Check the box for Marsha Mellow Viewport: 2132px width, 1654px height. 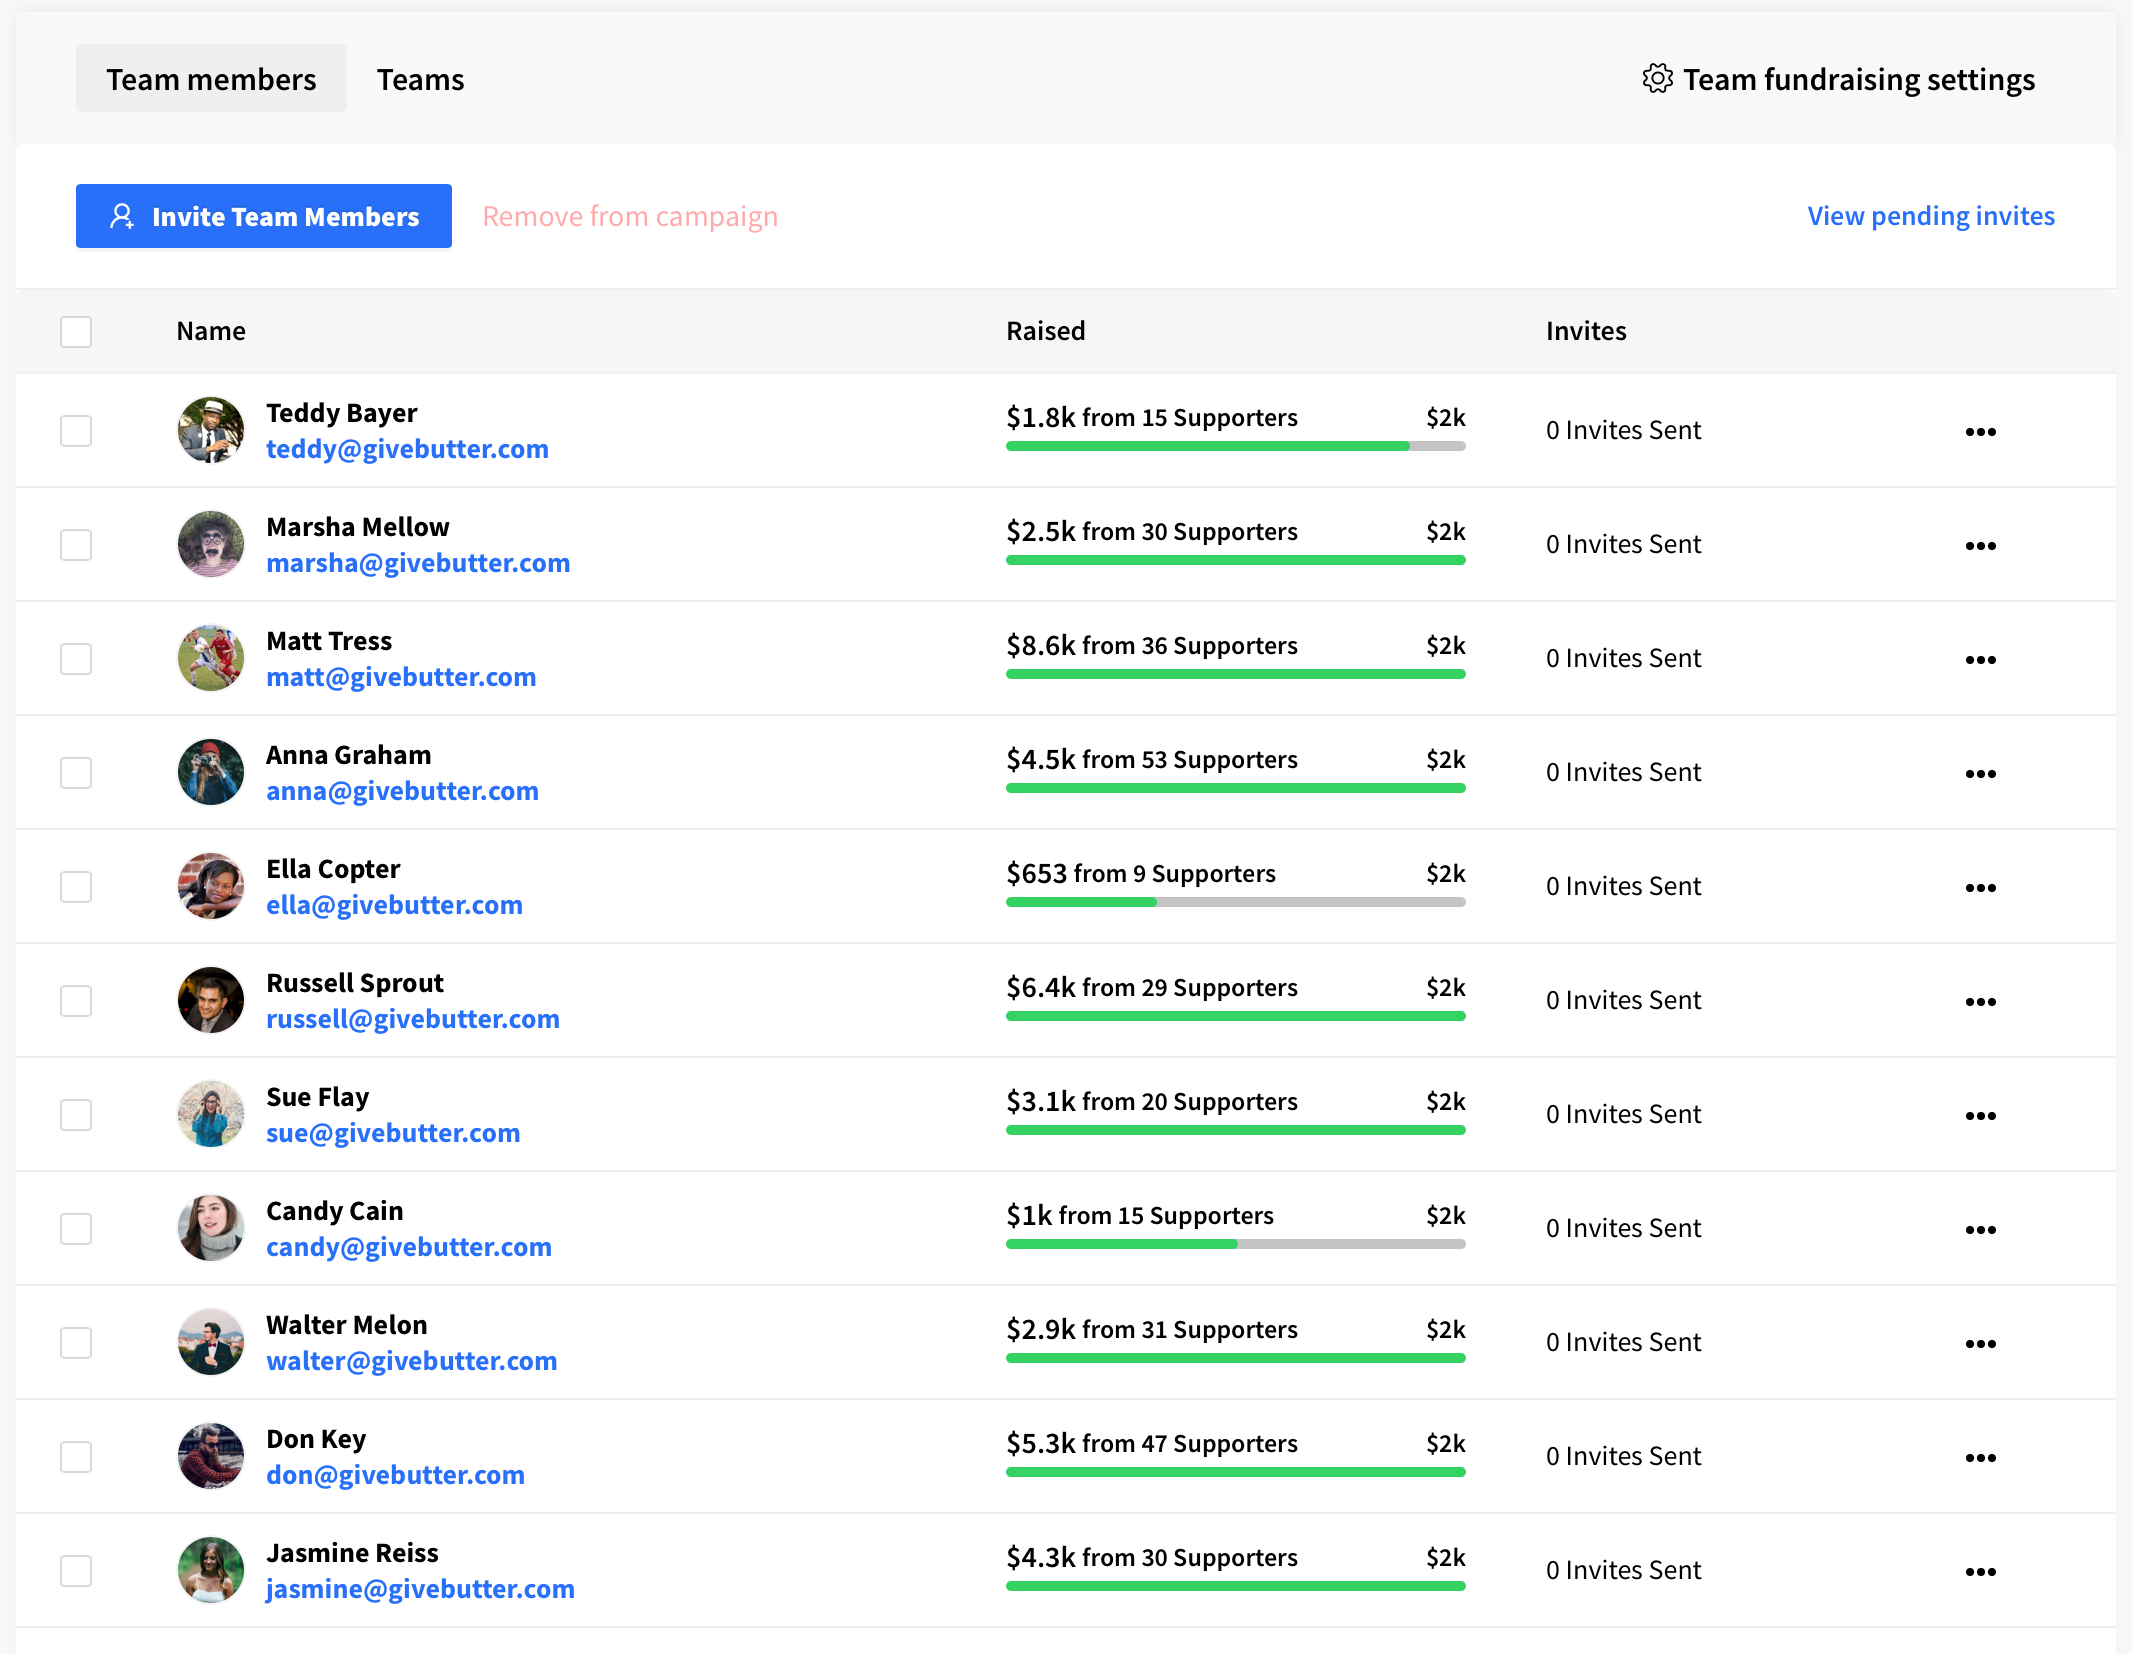pos(76,545)
